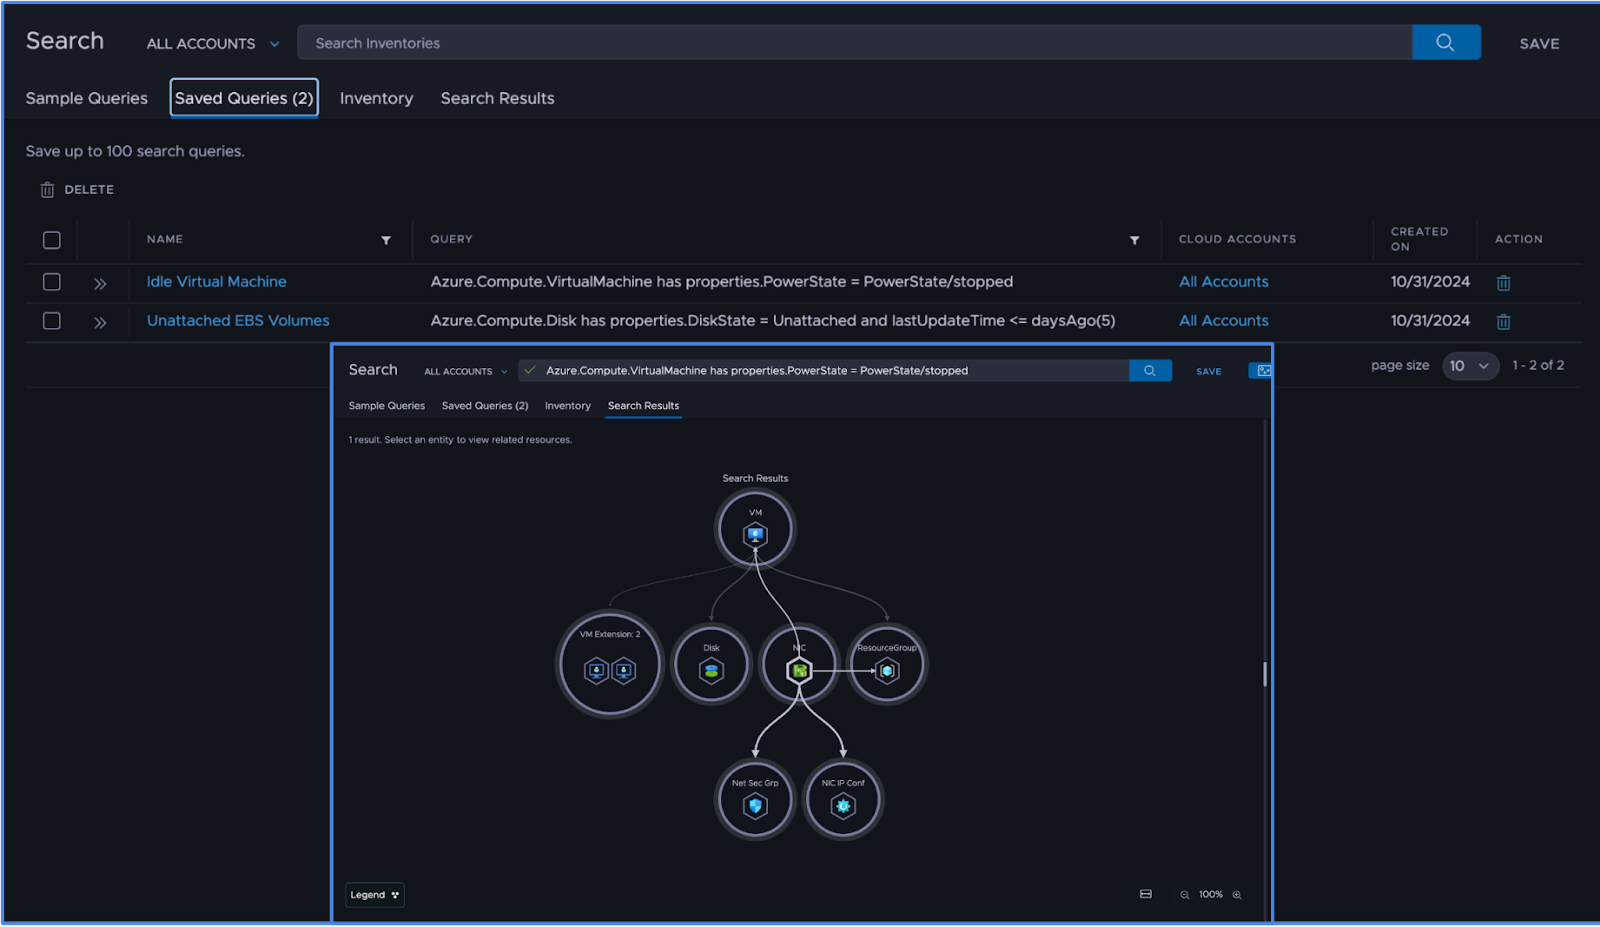Viewport: 1600px width, 927px height.
Task: Select the VM node in the graph
Action: (755, 529)
